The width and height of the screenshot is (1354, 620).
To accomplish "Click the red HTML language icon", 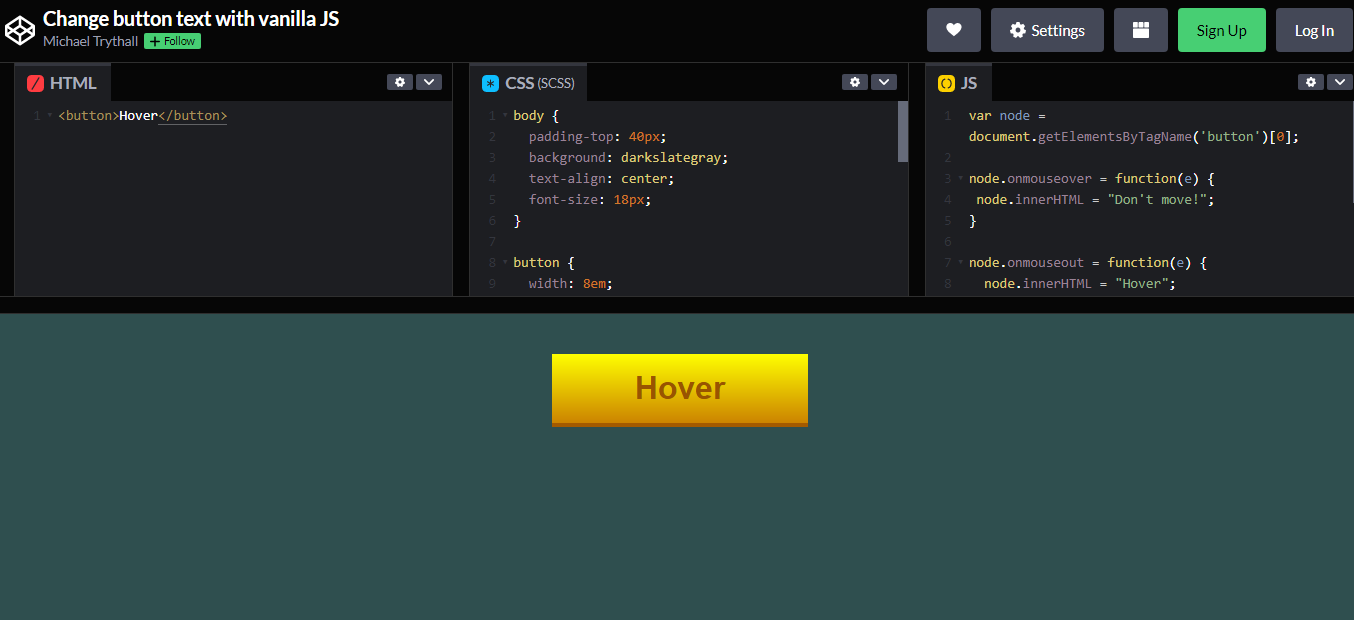I will 35,82.
